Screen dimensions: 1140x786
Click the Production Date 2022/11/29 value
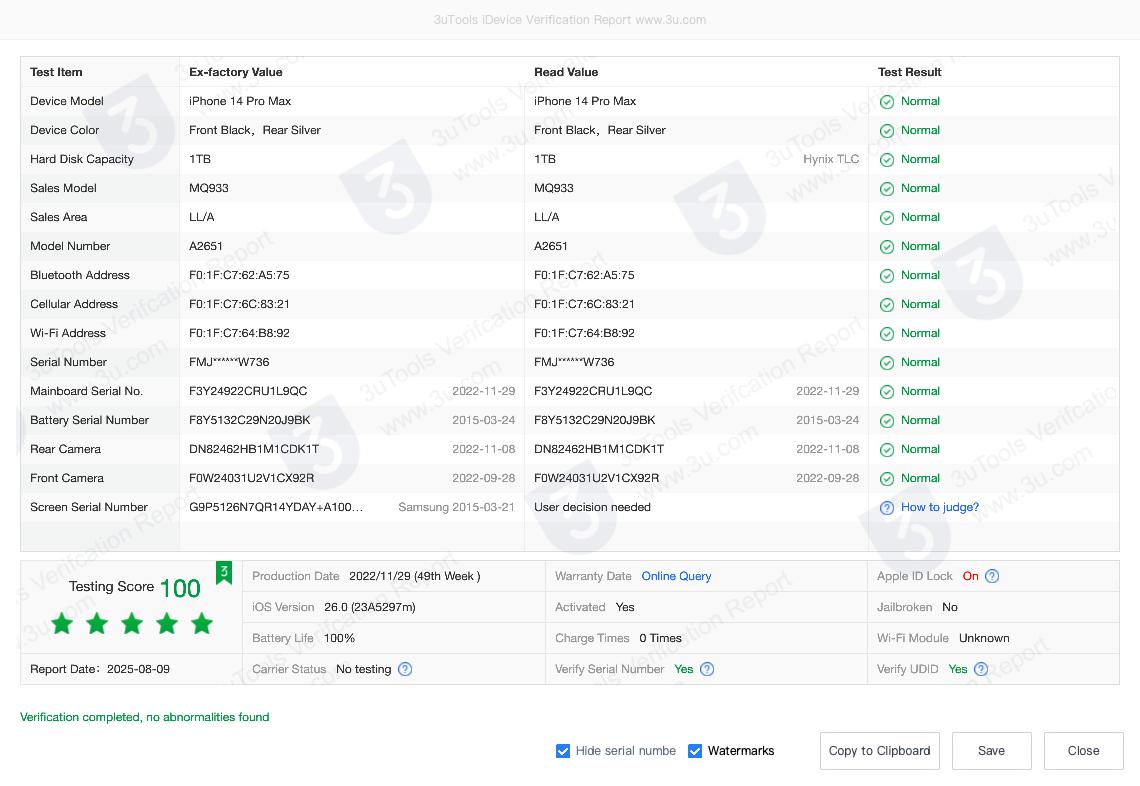414,576
